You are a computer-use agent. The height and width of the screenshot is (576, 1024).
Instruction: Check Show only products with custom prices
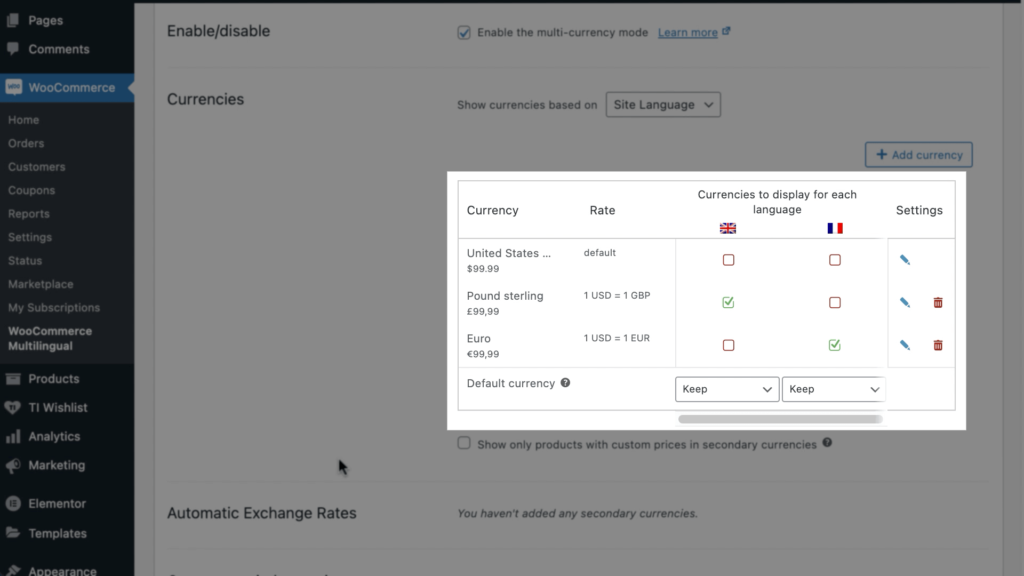pyautogui.click(x=464, y=443)
